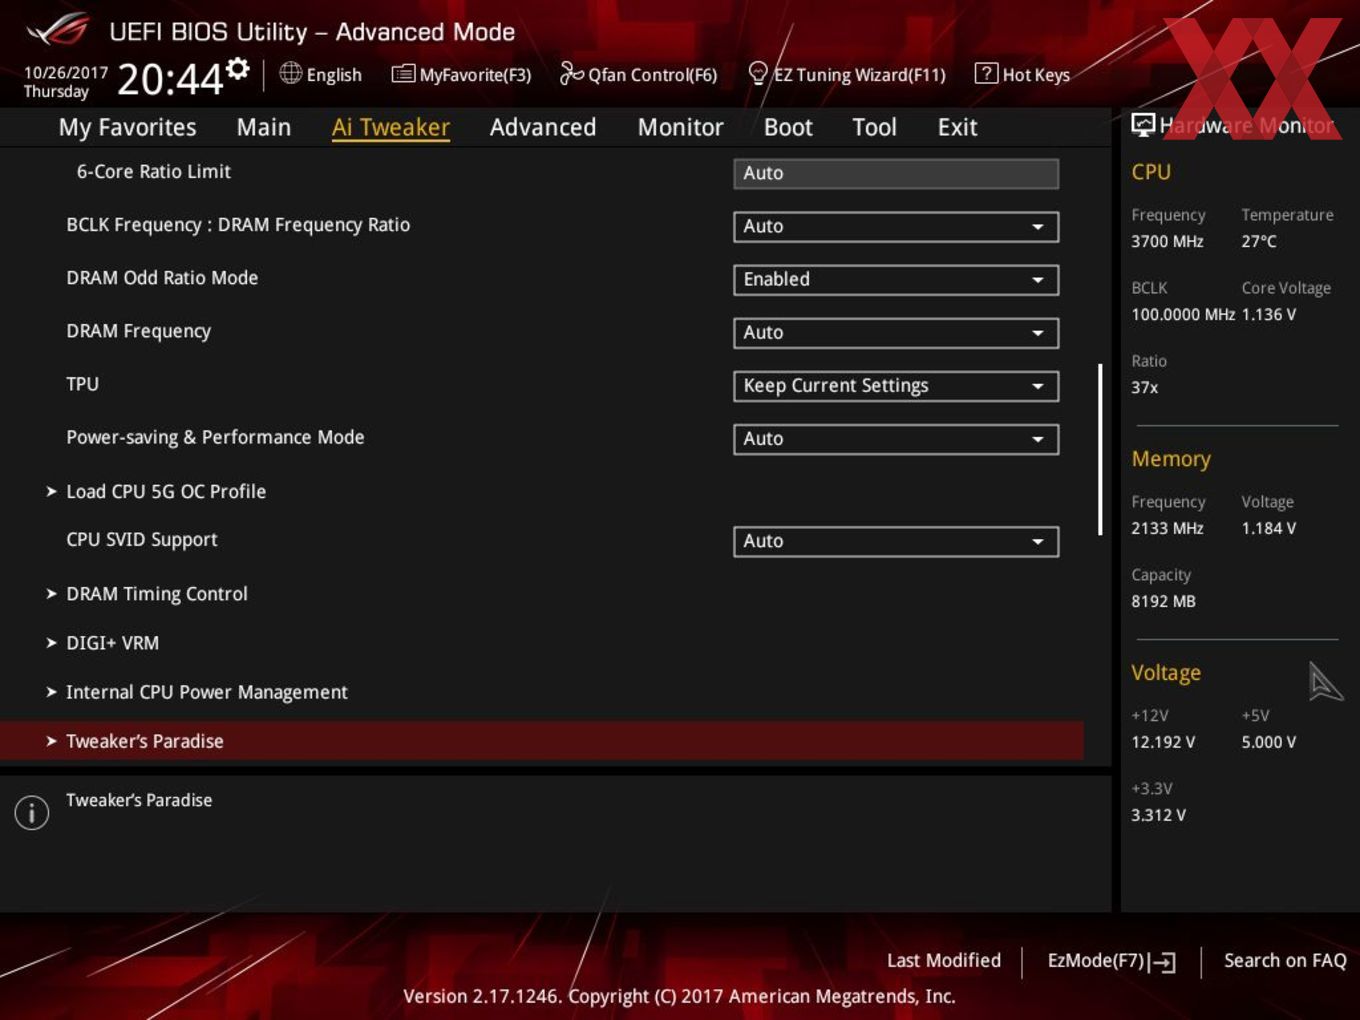The image size is (1360, 1020).
Task: Open the clock settings gear icon
Action: tap(238, 68)
